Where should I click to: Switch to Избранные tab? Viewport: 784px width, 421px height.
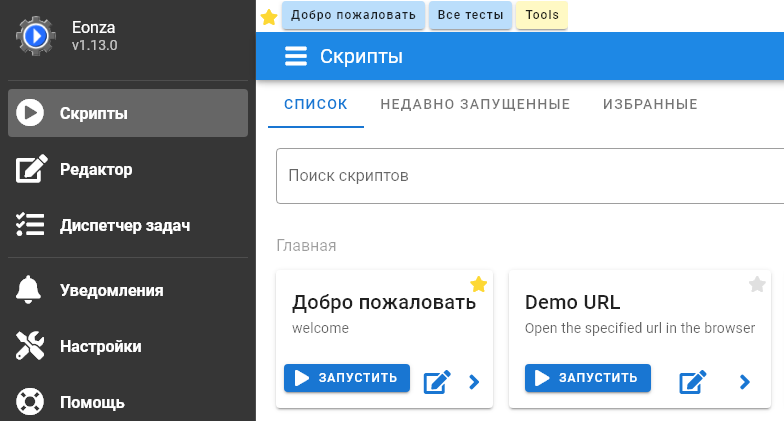click(x=650, y=104)
